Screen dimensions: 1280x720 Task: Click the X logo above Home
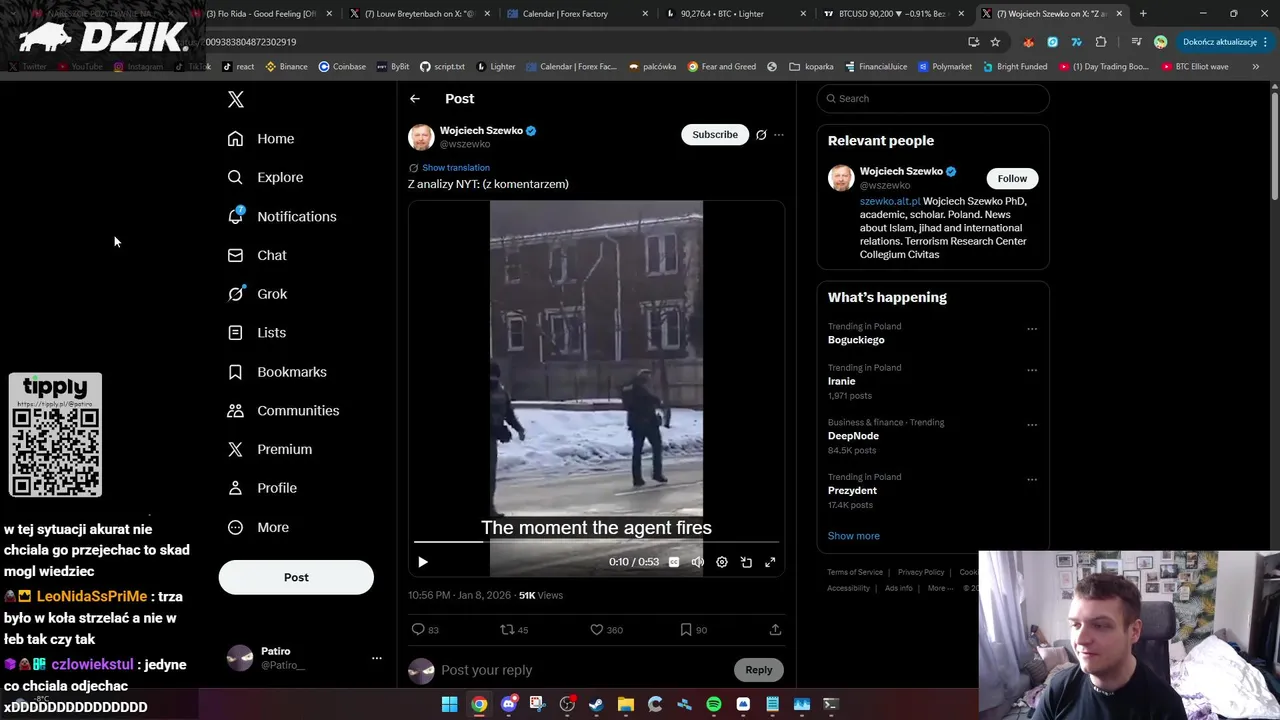click(x=236, y=99)
